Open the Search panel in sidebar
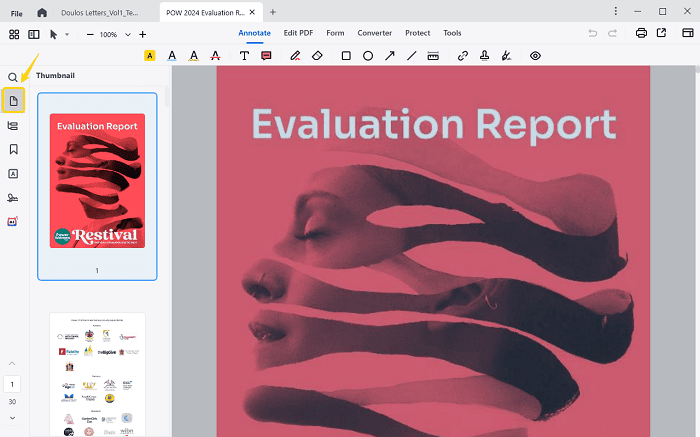Viewport: 700px width, 437px height. tap(13, 77)
